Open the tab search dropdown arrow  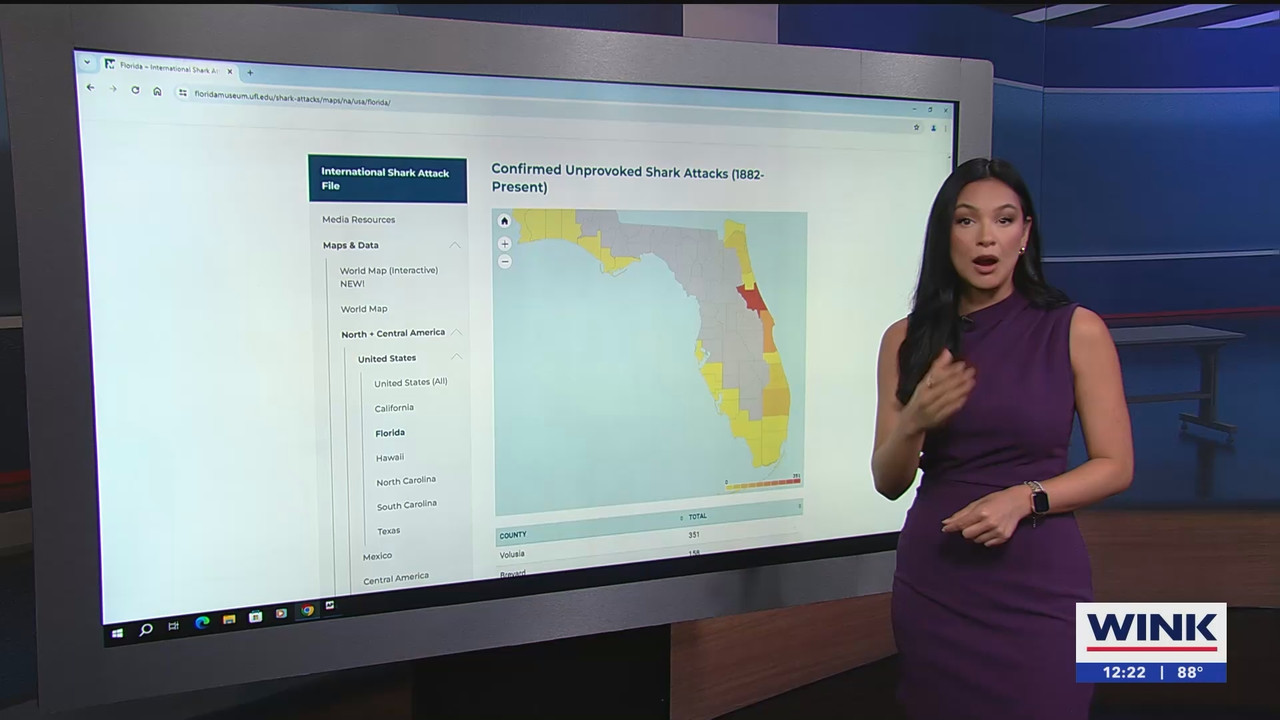tap(87, 62)
